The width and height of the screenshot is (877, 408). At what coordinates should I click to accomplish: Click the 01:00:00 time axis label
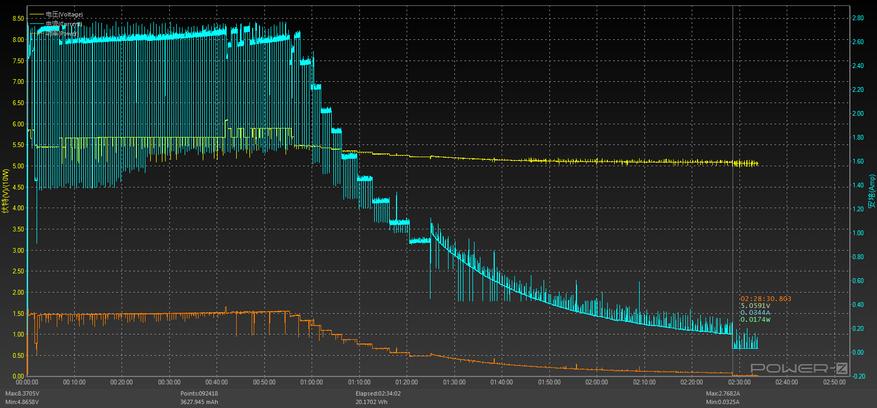tap(312, 382)
